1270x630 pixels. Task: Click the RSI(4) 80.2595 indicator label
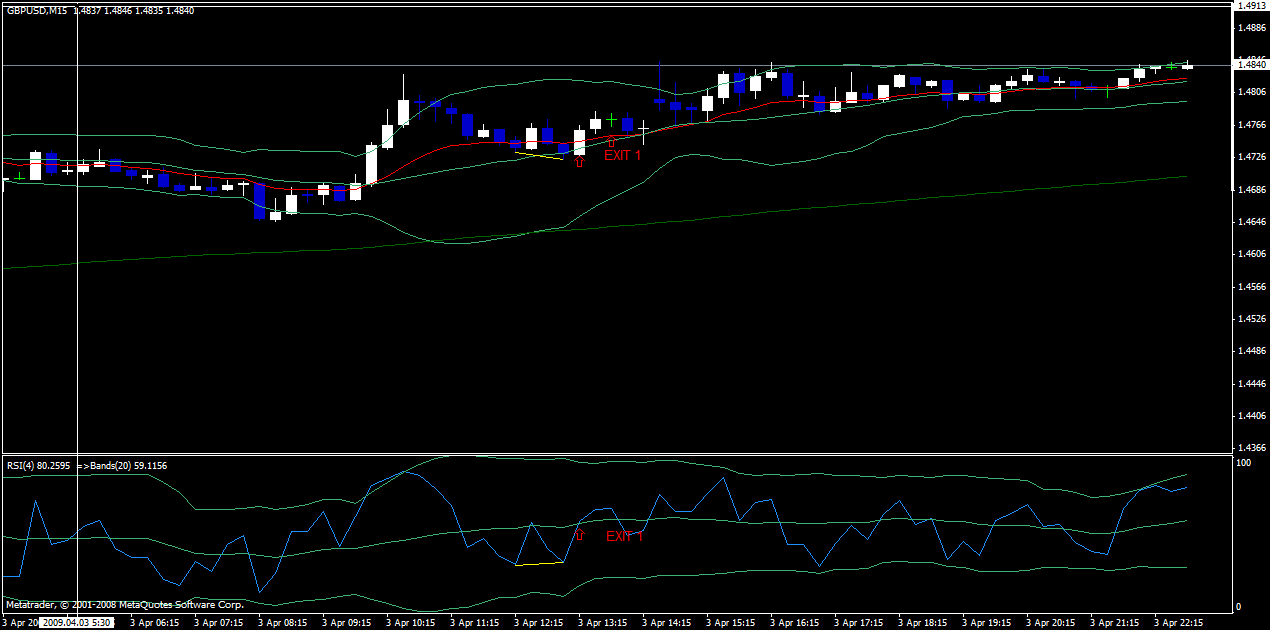coord(38,466)
